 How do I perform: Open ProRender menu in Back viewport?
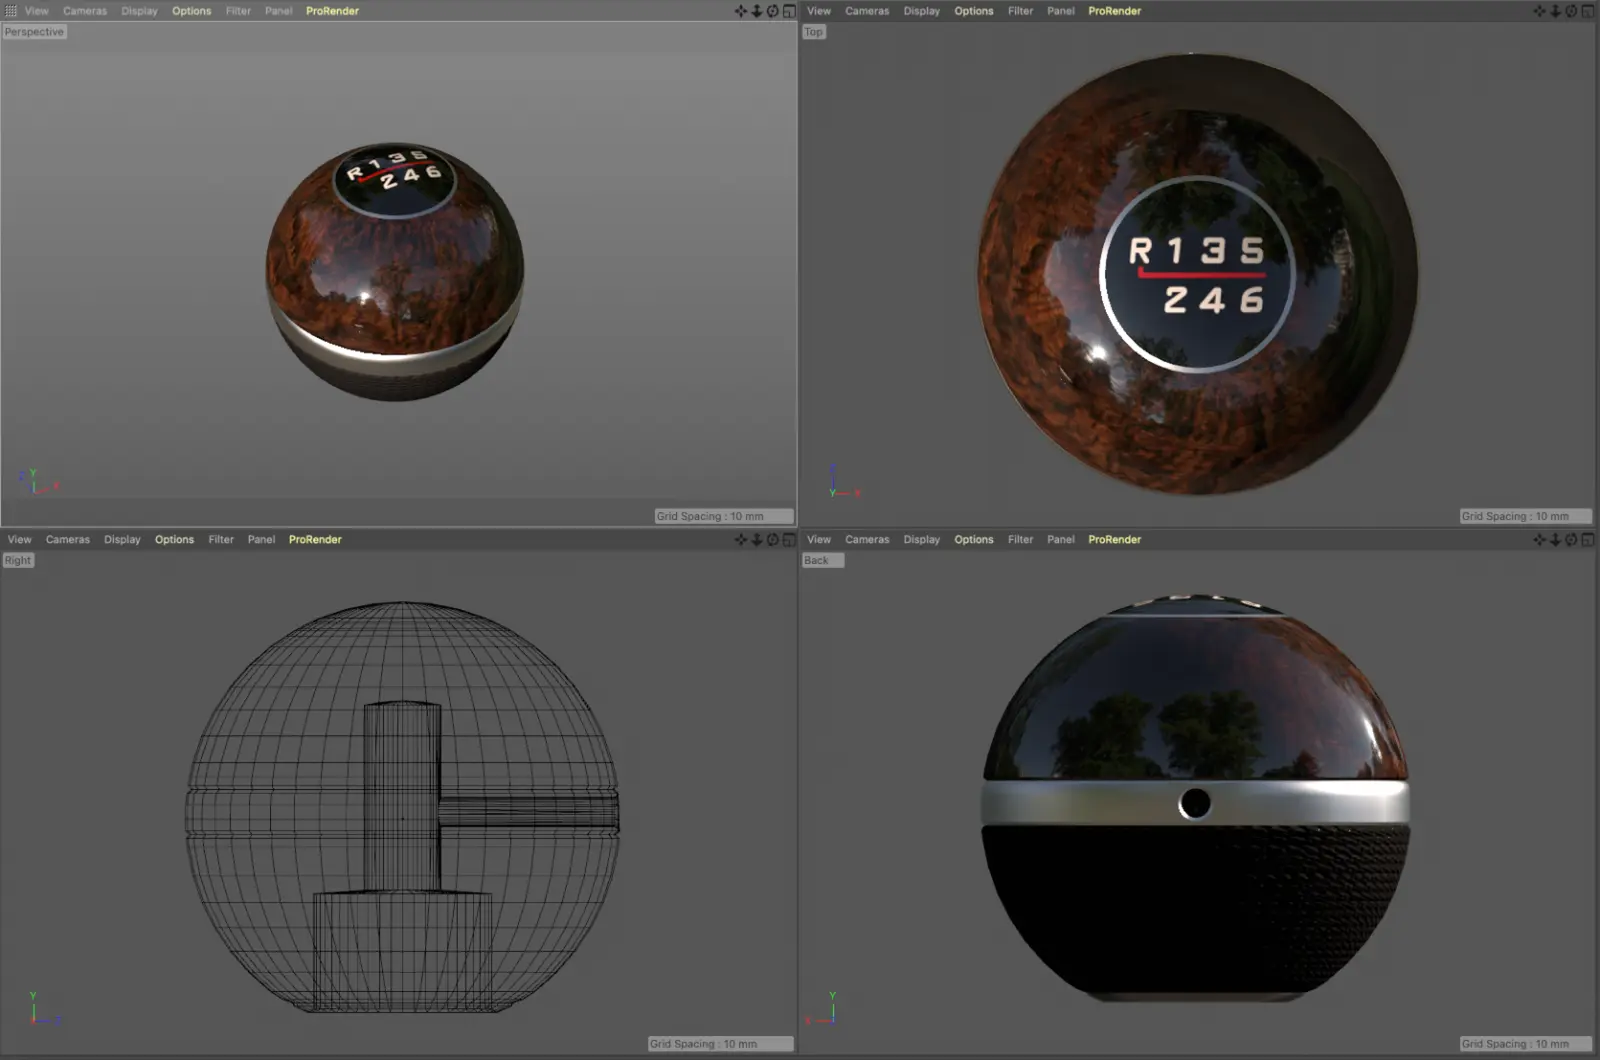[x=1114, y=540]
